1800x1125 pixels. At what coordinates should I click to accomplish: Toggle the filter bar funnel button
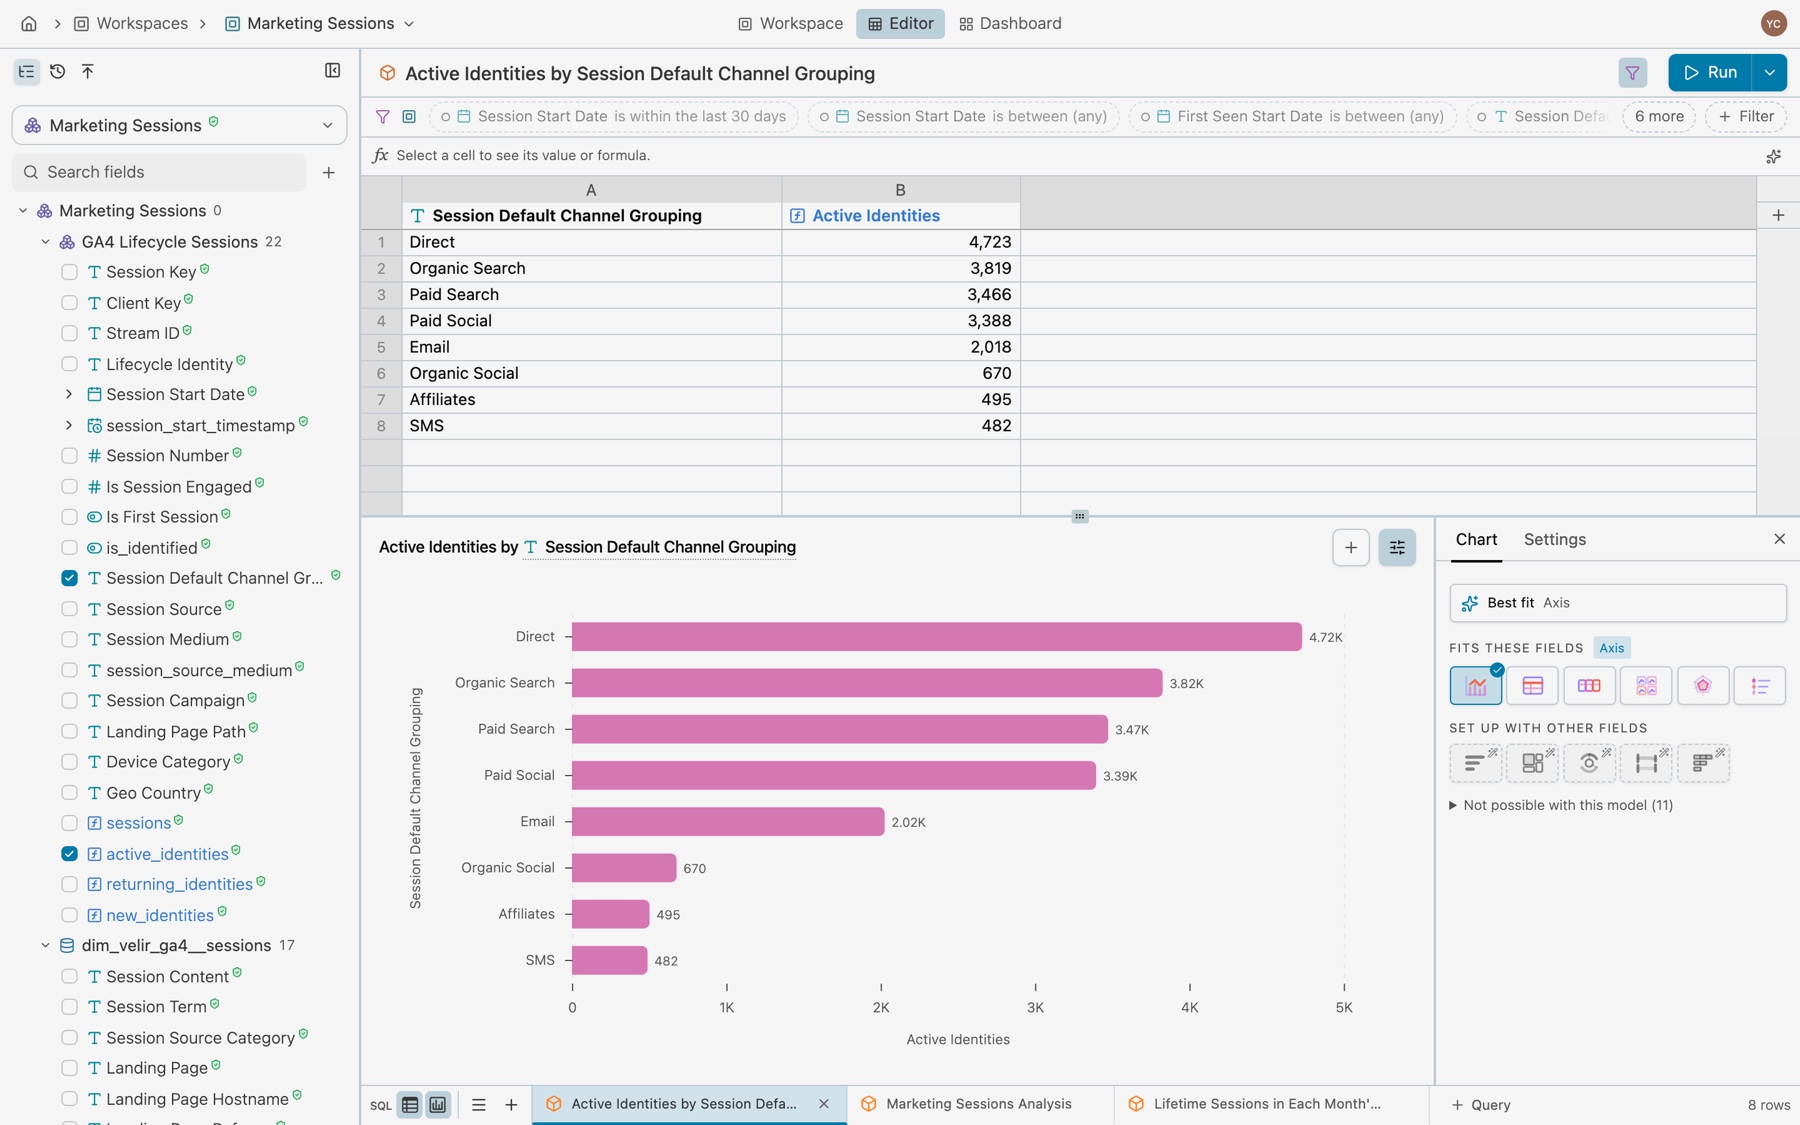pyautogui.click(x=1632, y=72)
